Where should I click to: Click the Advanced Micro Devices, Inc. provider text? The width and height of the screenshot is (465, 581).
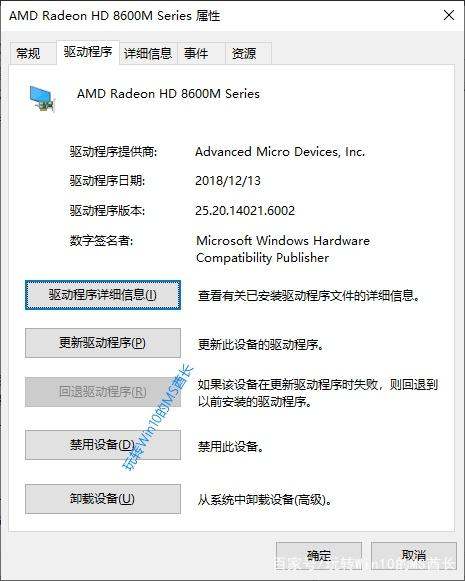click(x=280, y=152)
